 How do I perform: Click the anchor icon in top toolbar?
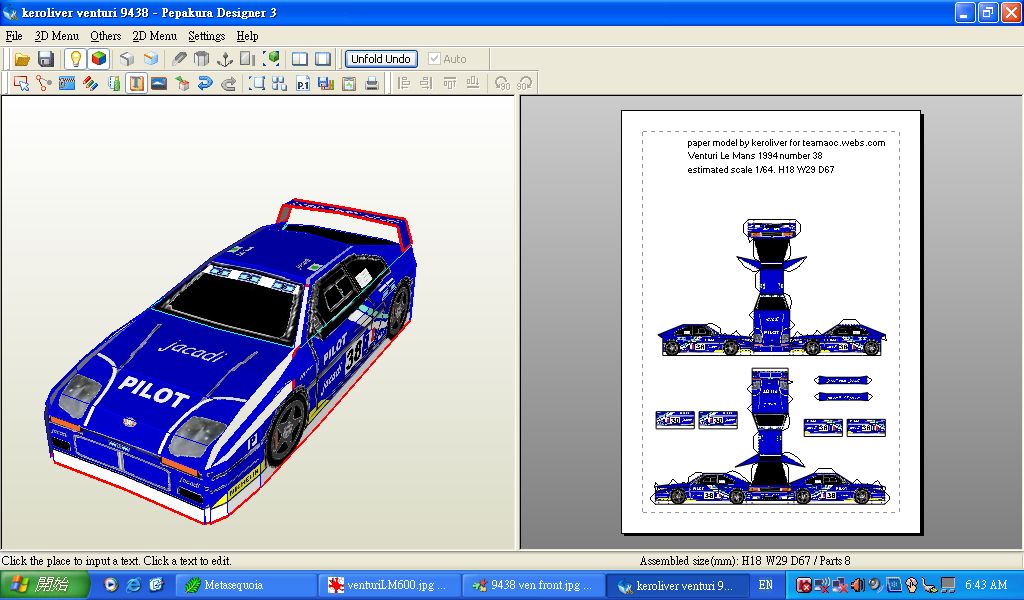(225, 59)
